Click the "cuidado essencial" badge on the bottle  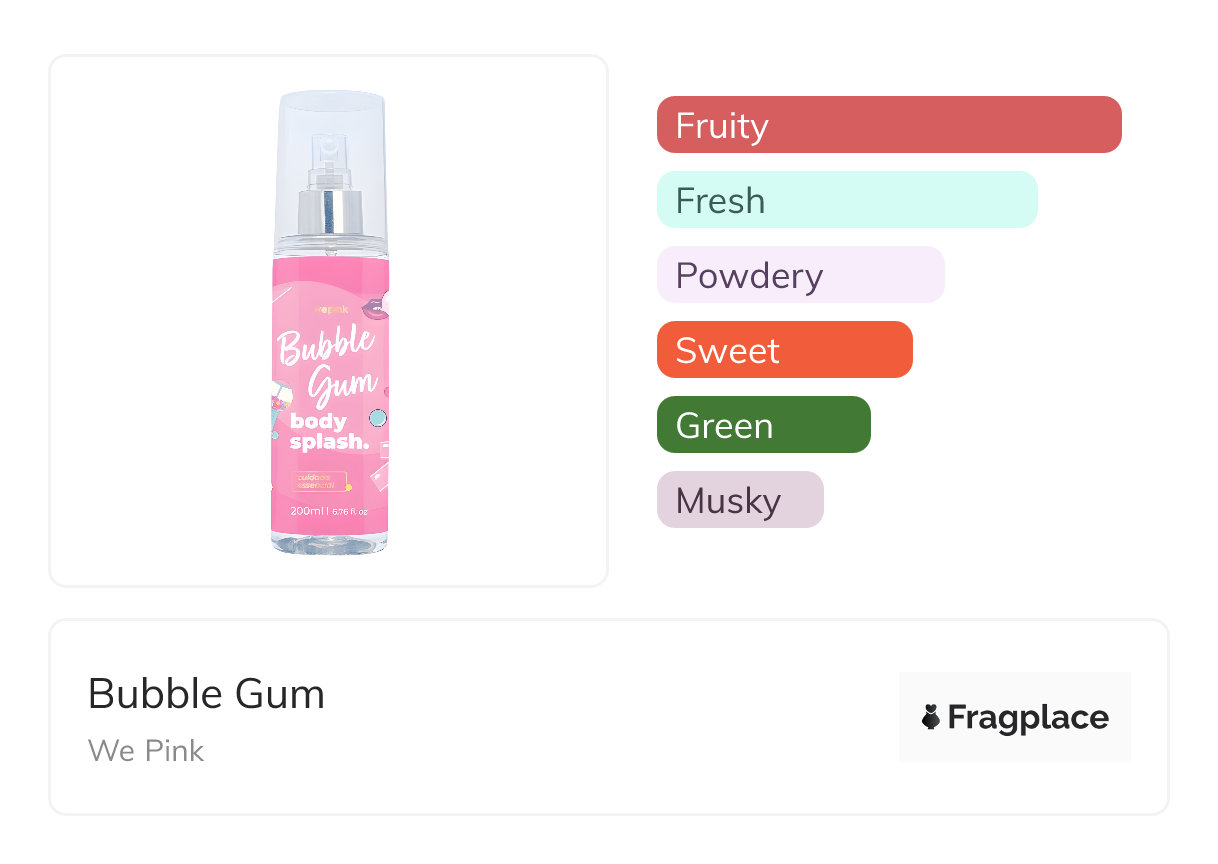(x=319, y=481)
